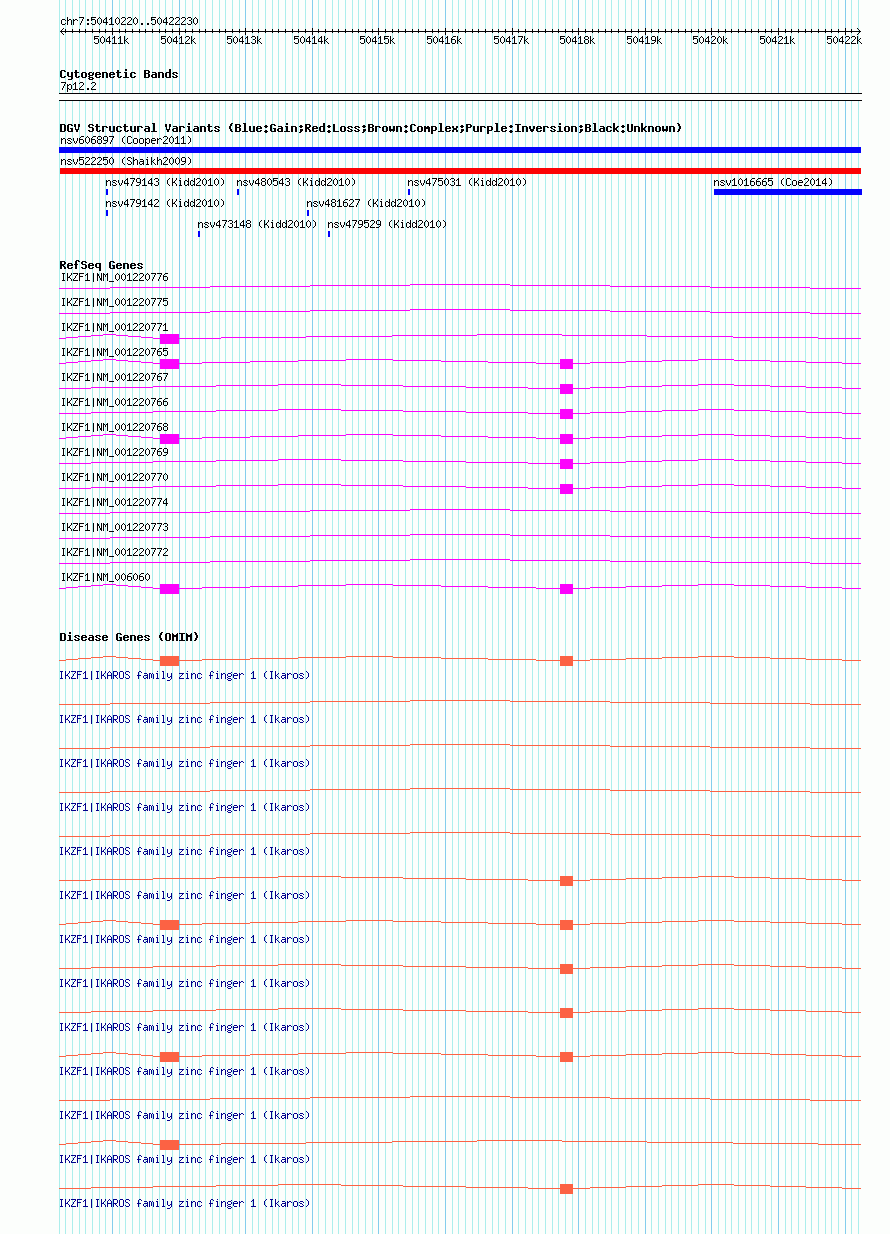Image resolution: width=890 pixels, height=1234 pixels.
Task: Open variant nsv1016665 (Coe2014) label
Action: pyautogui.click(x=772, y=182)
